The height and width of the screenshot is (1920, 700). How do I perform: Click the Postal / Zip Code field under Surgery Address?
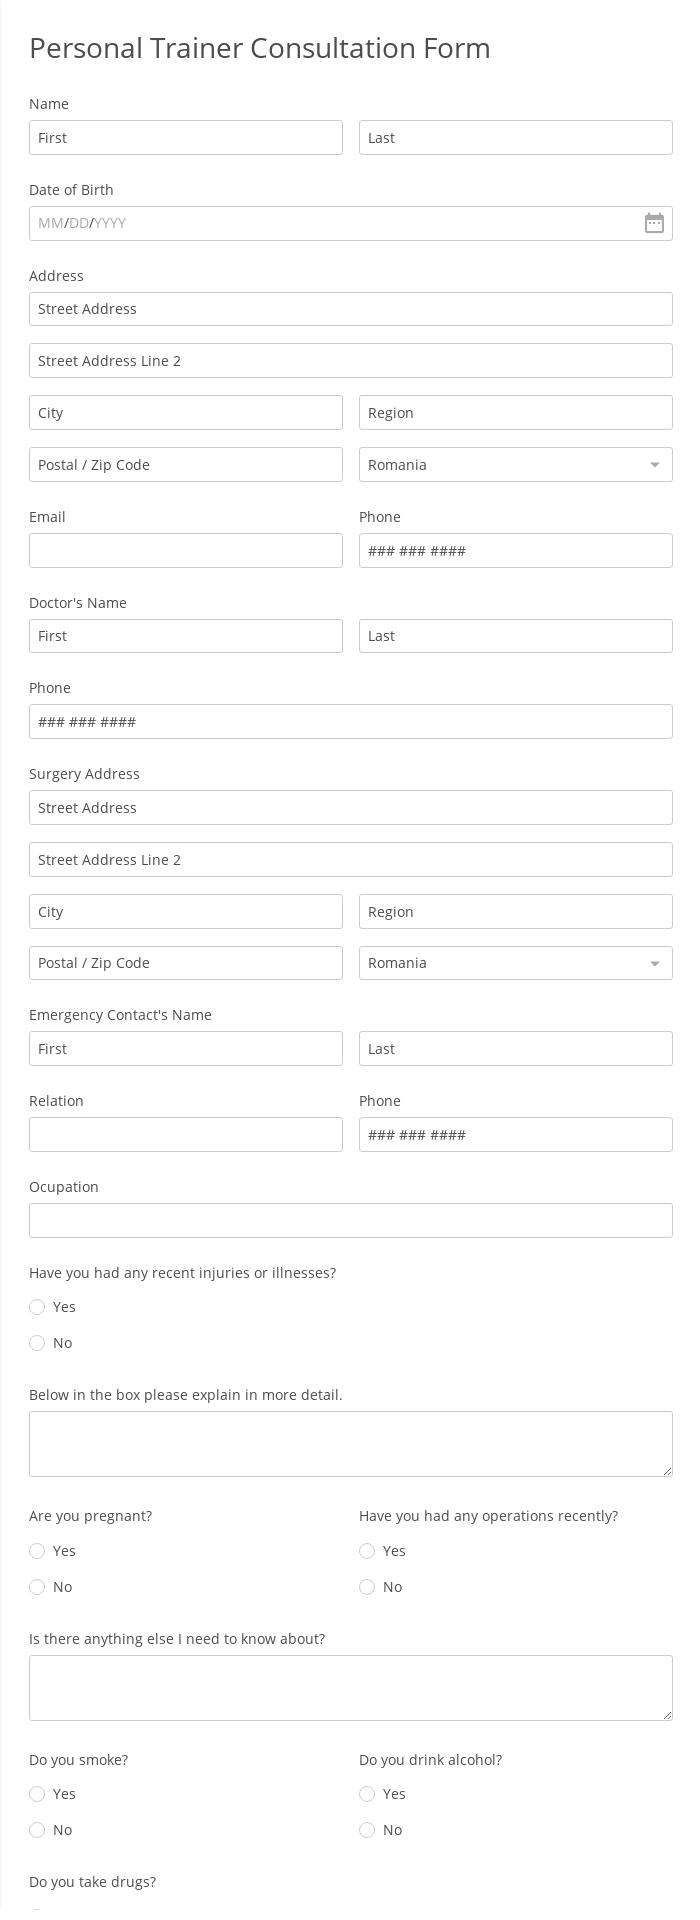186,963
